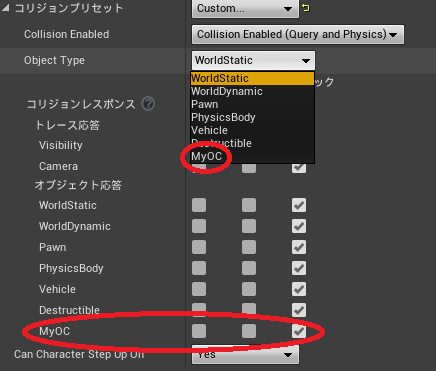Click the Destructible object response label
Screen dimensions: 436x371
tap(69, 310)
